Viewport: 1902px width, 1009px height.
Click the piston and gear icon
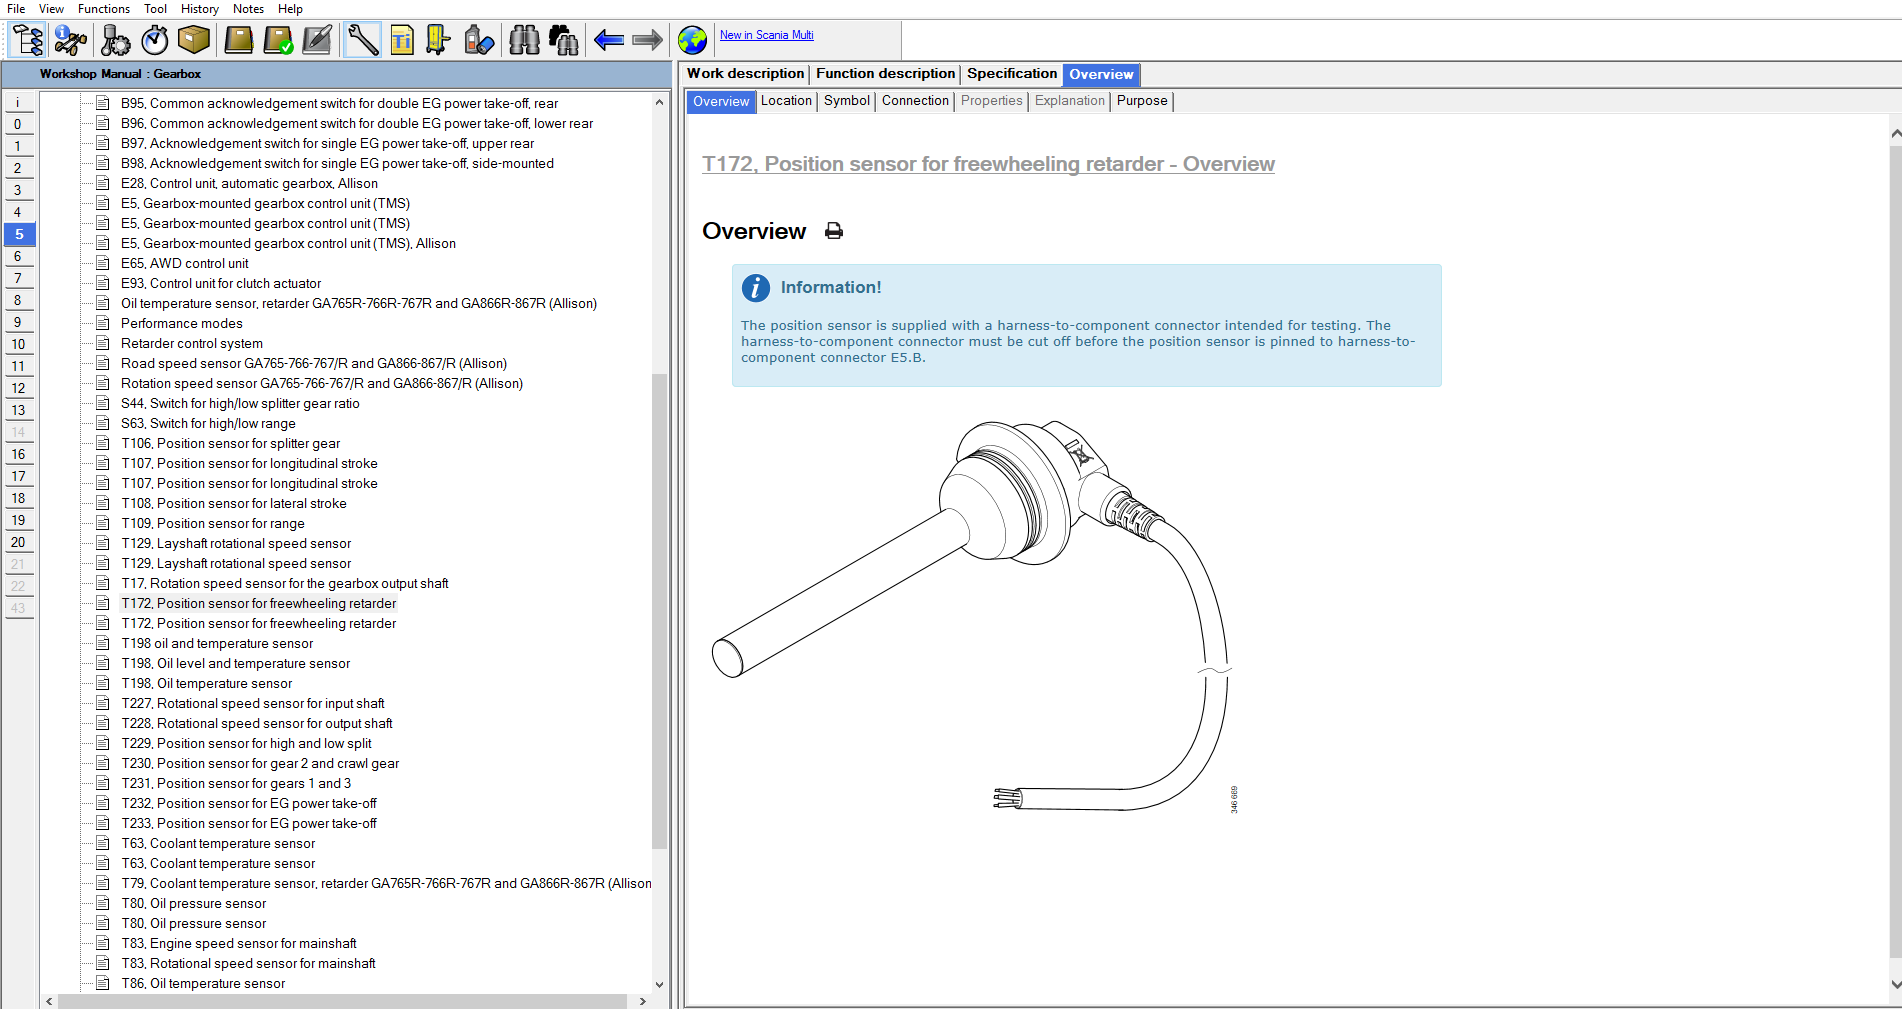tap(115, 41)
